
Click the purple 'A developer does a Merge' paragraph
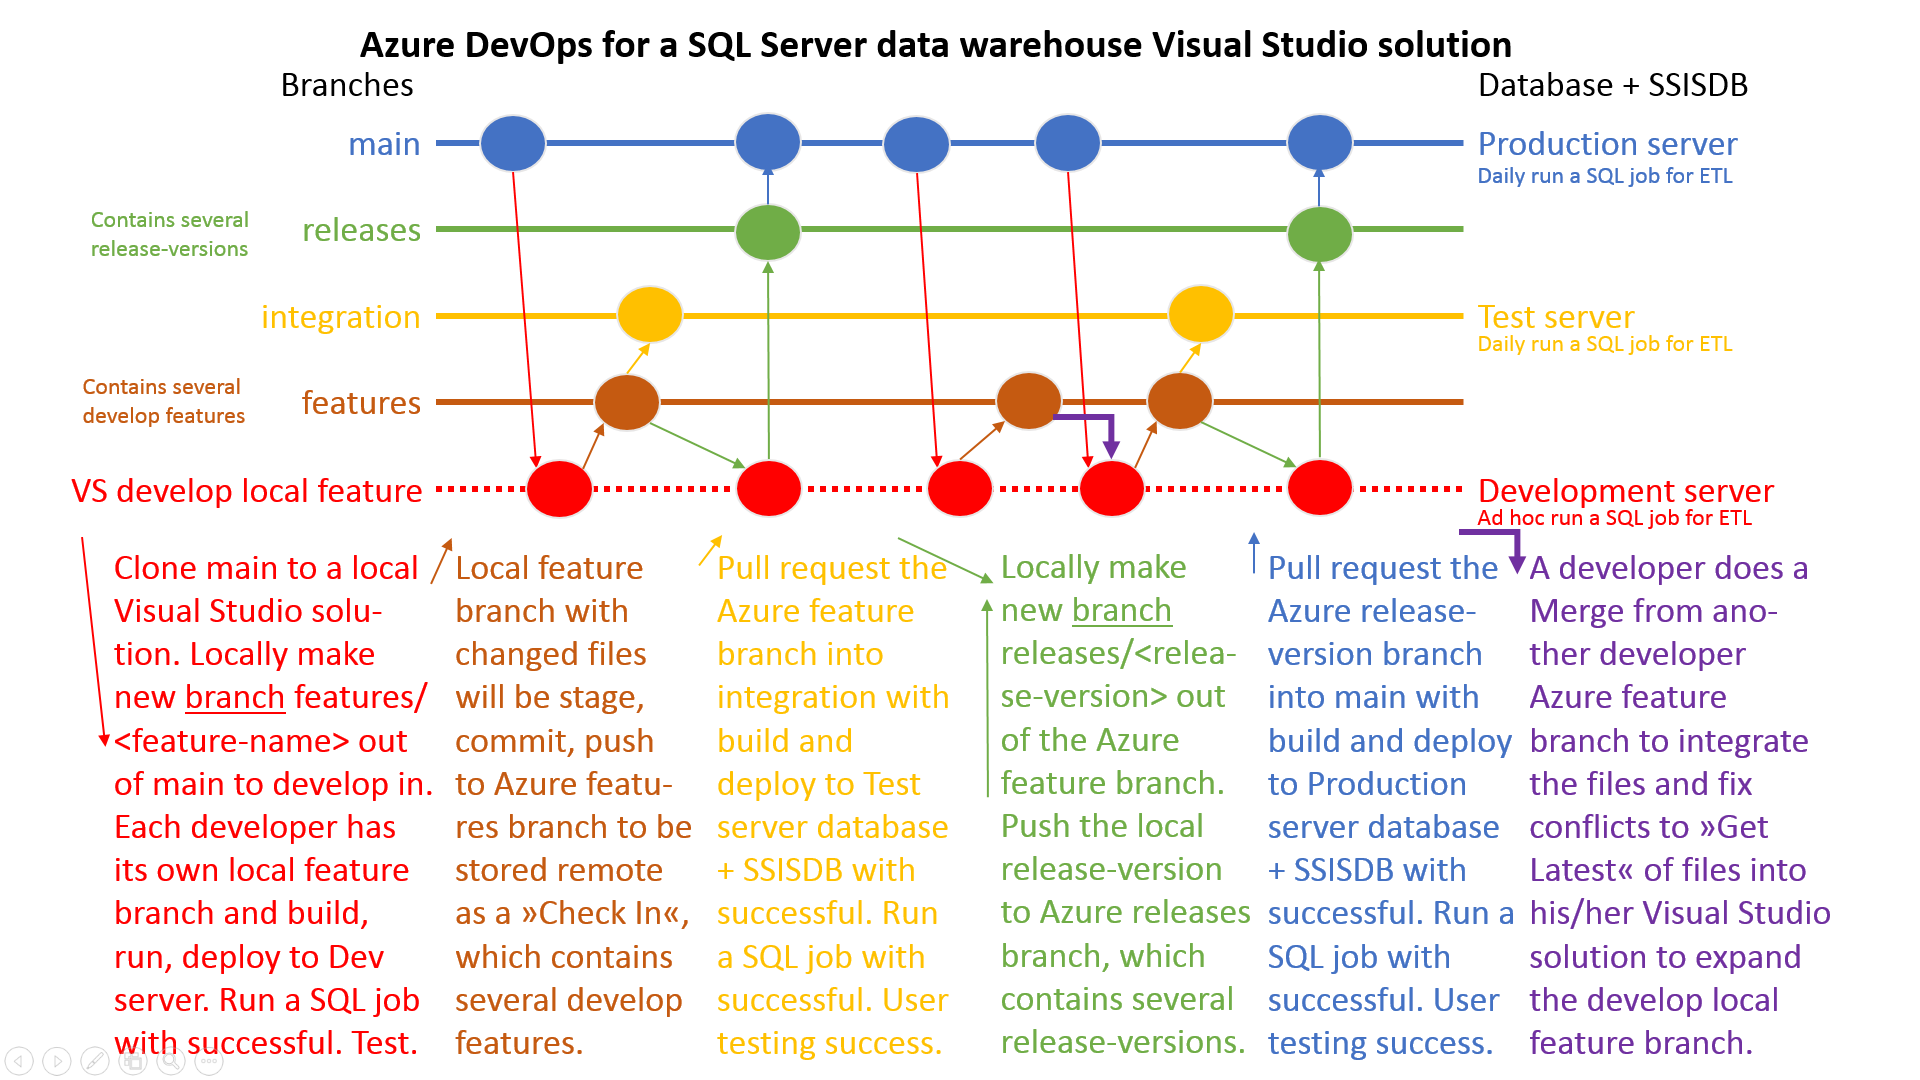[x=1679, y=805]
